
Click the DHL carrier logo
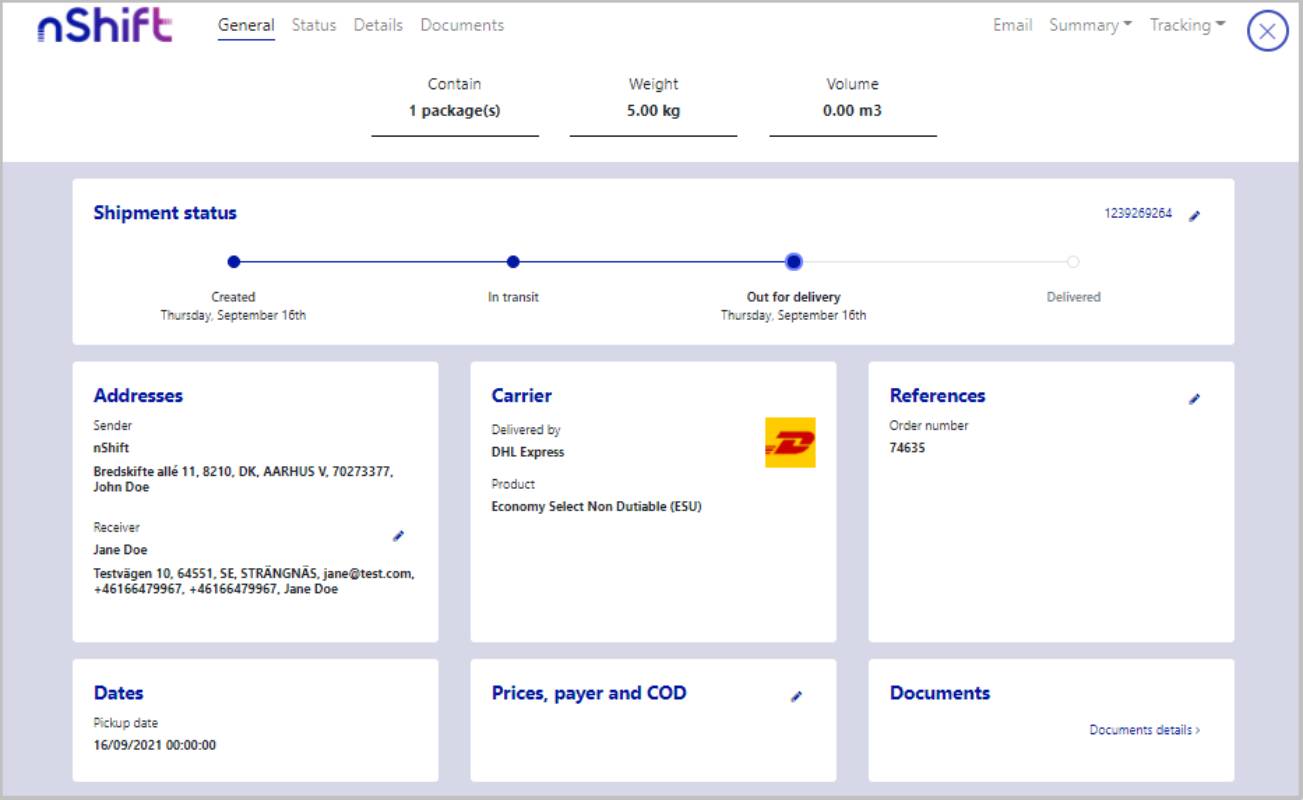pyautogui.click(x=790, y=442)
